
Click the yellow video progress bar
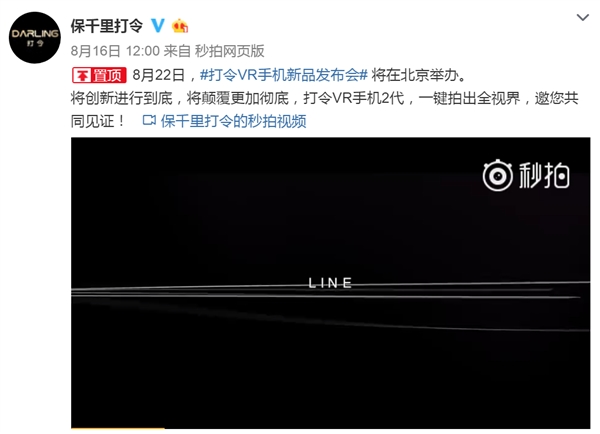[x=118, y=428]
